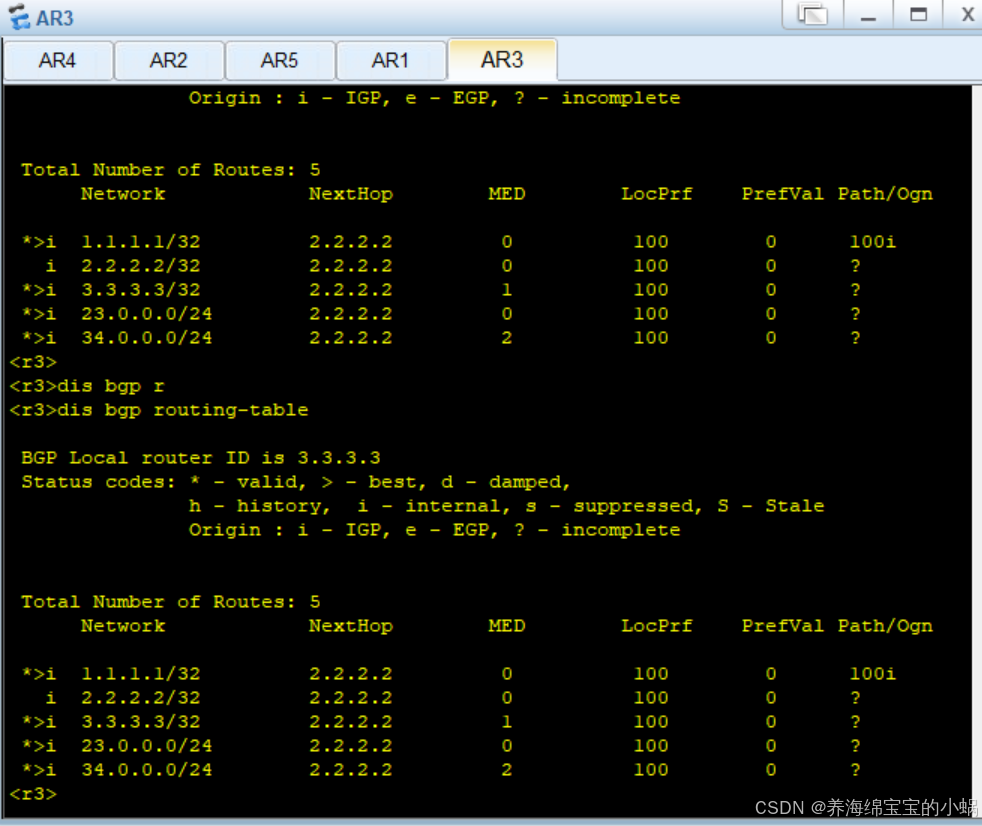Click the upper NextHop column header
This screenshot has height=826, width=982.
coord(351,194)
